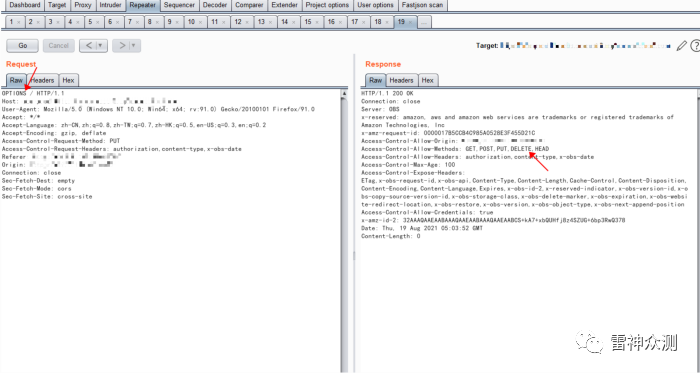Open the Project options tab
The width and height of the screenshot is (700, 374).
point(327,5)
